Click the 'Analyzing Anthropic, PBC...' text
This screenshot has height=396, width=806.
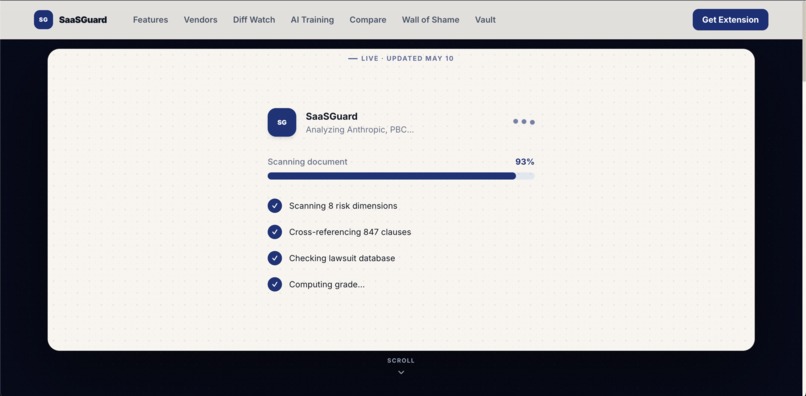tap(359, 130)
